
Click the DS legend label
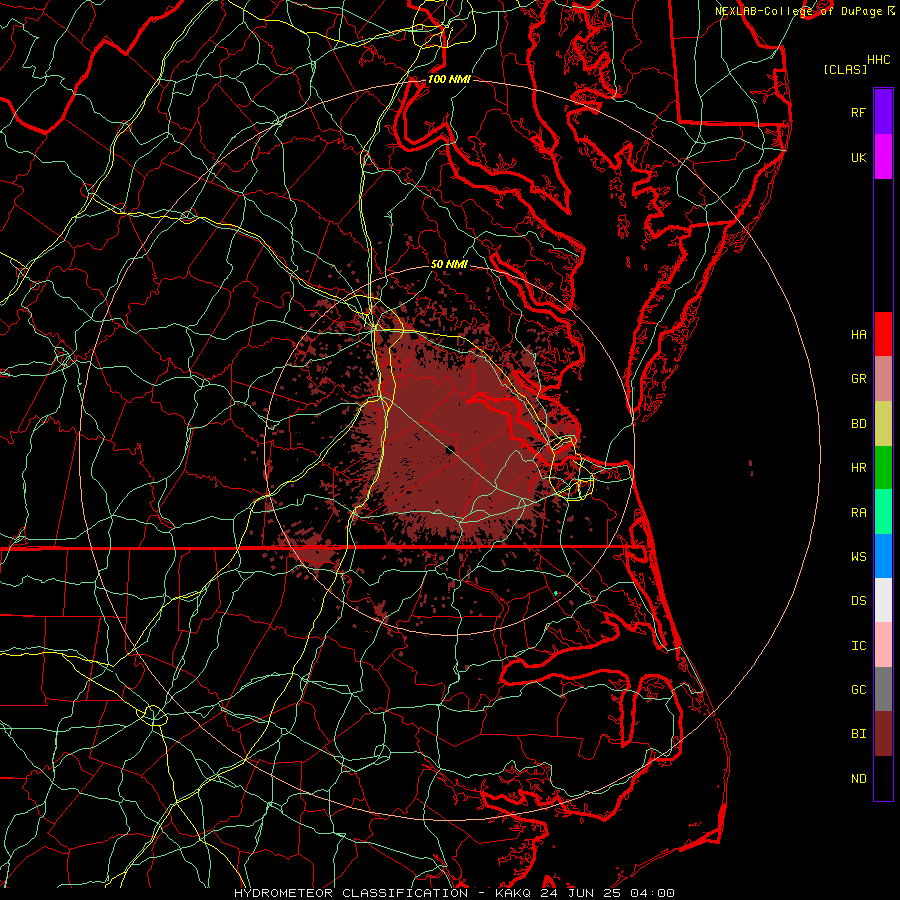pos(858,601)
